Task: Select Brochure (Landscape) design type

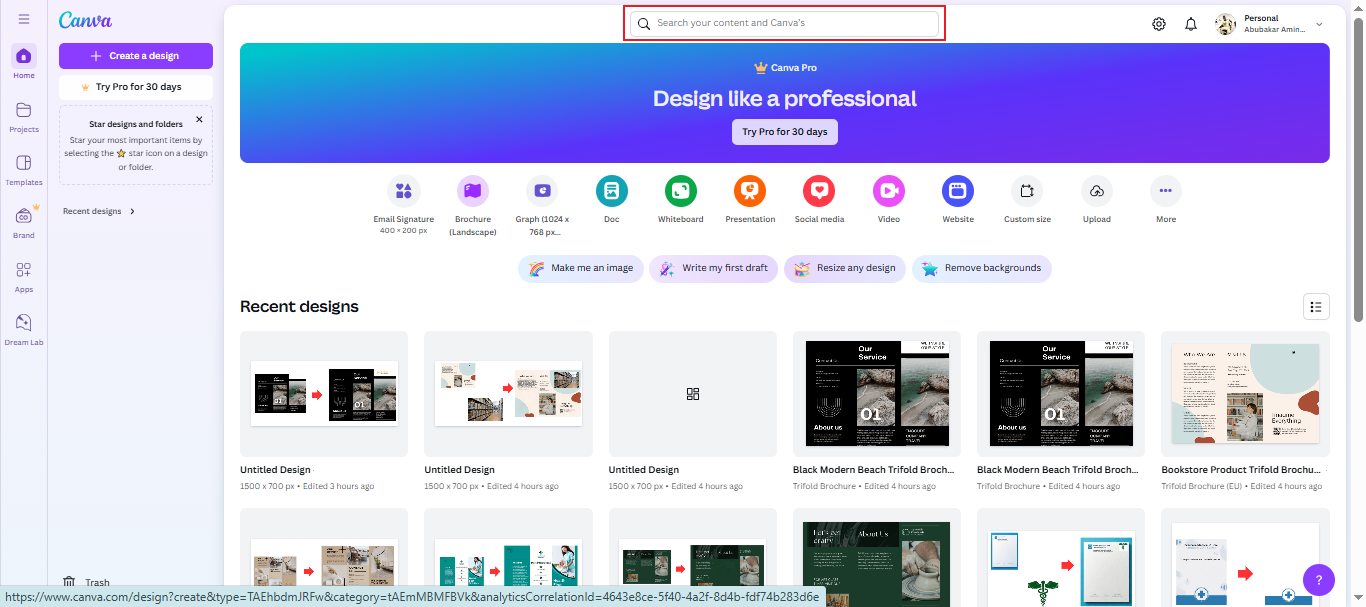Action: [x=473, y=204]
